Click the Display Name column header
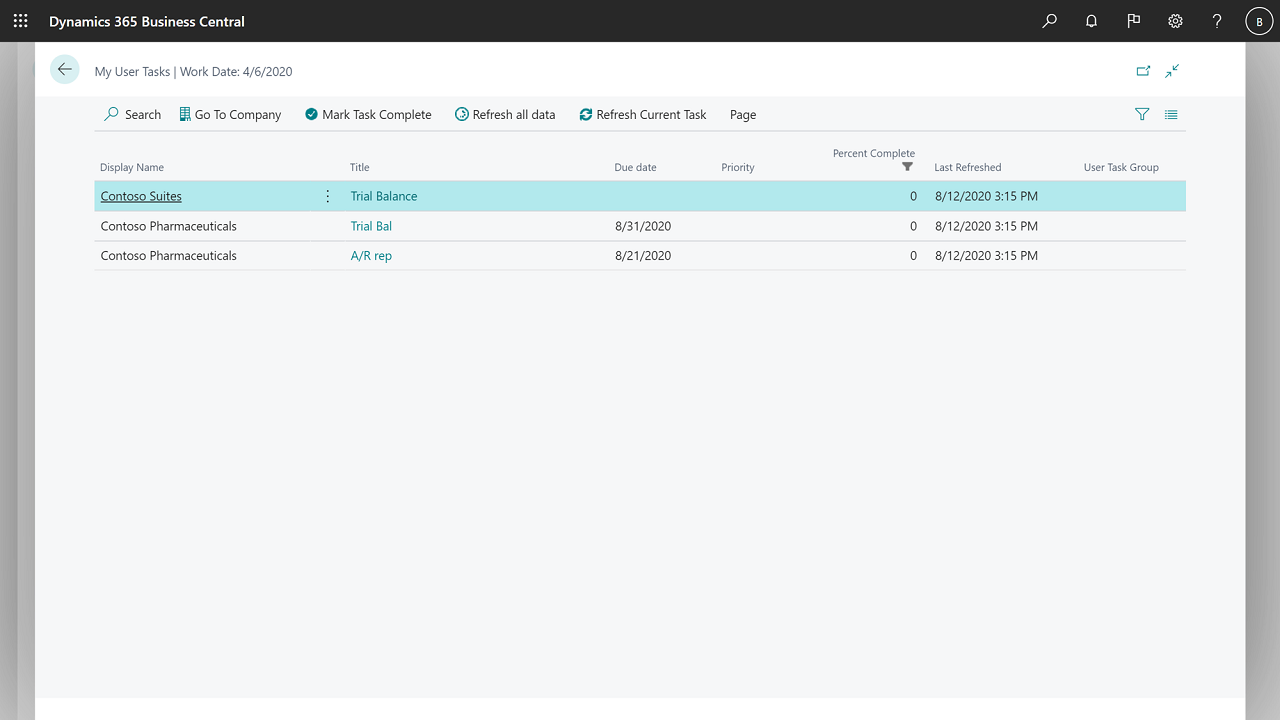1280x720 pixels. [x=132, y=167]
